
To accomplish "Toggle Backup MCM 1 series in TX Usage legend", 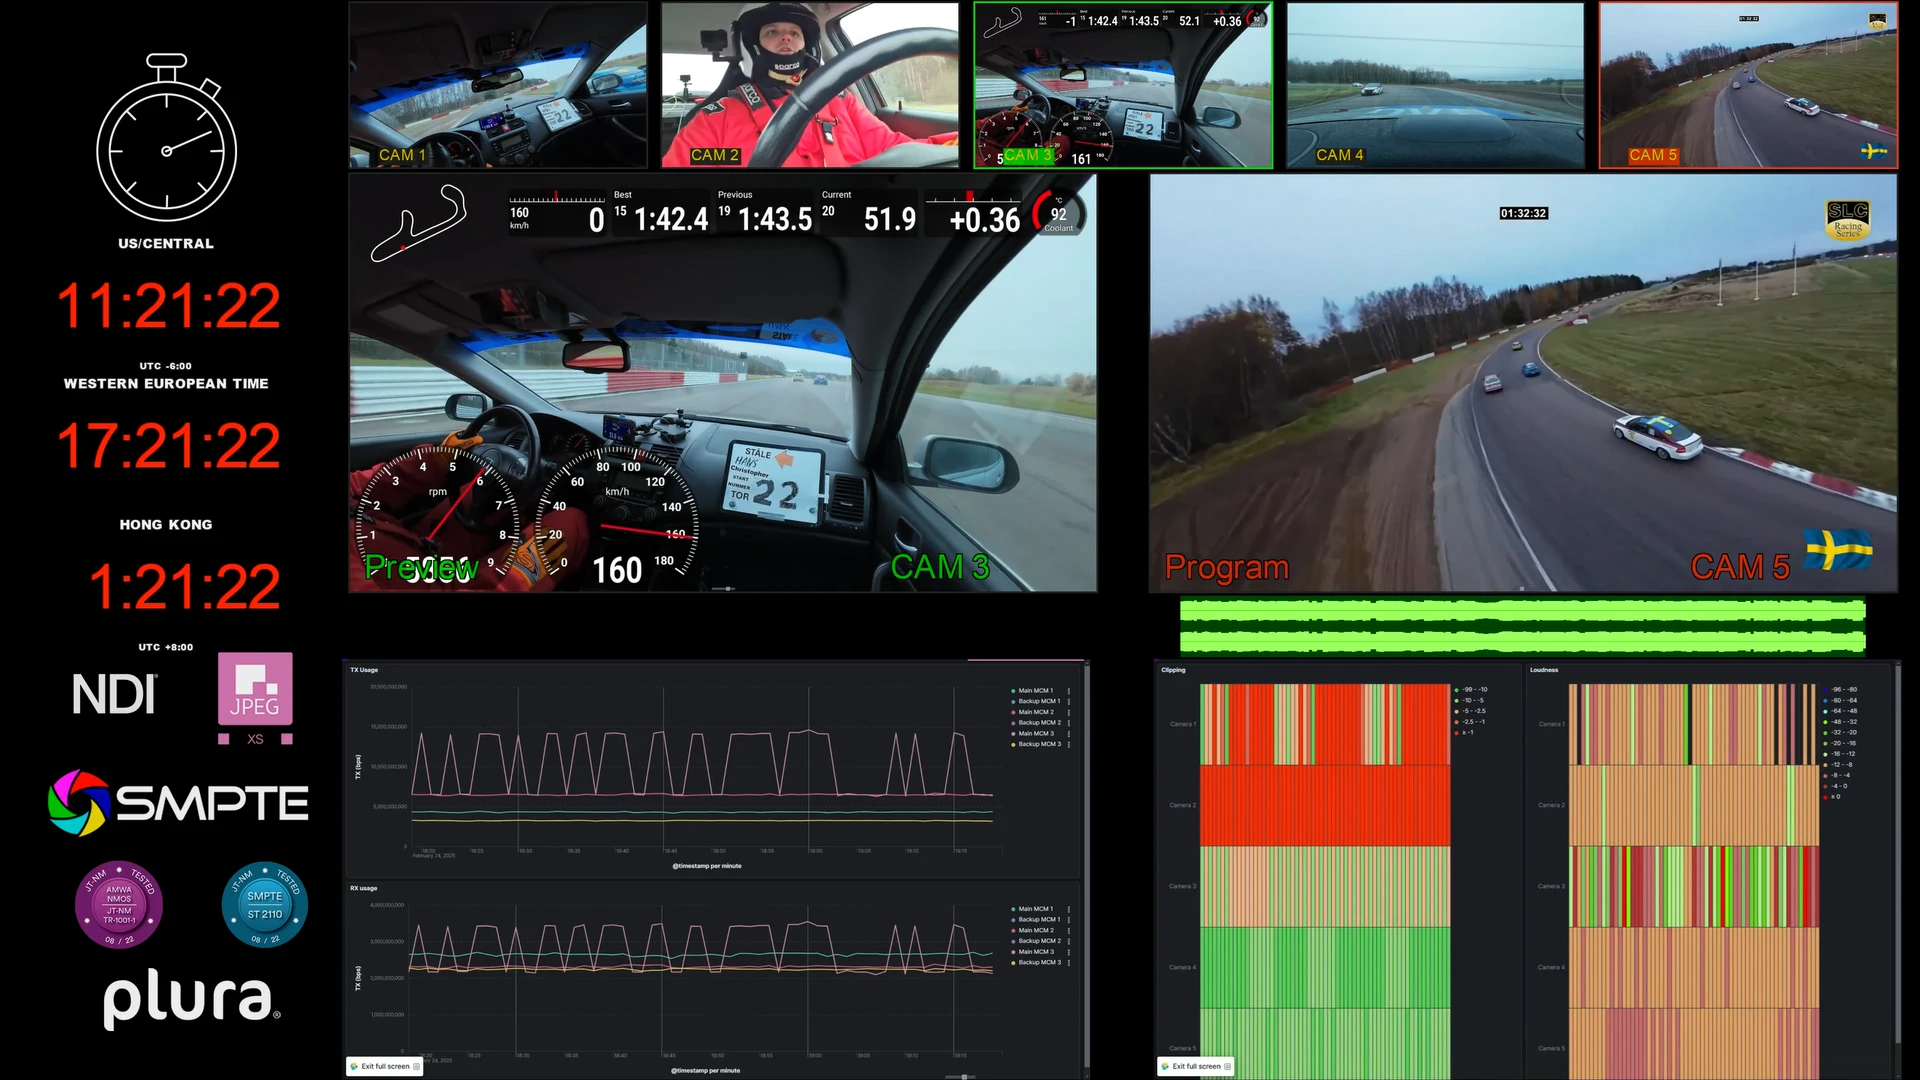I will 1036,701.
